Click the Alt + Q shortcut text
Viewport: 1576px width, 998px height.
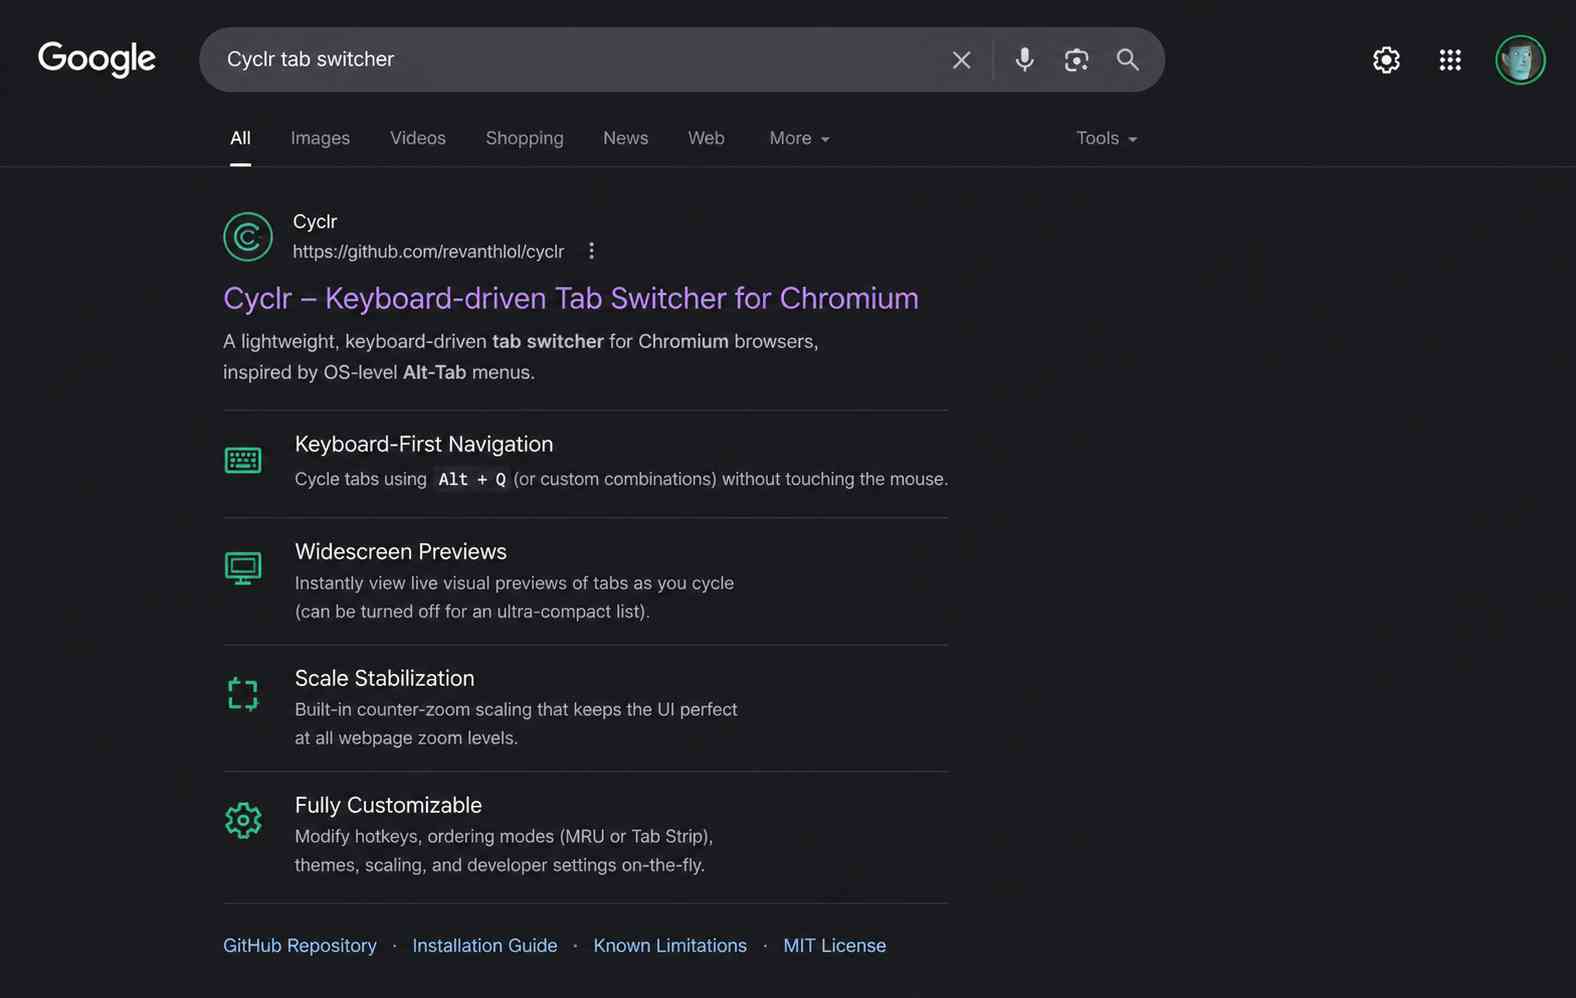click(472, 479)
